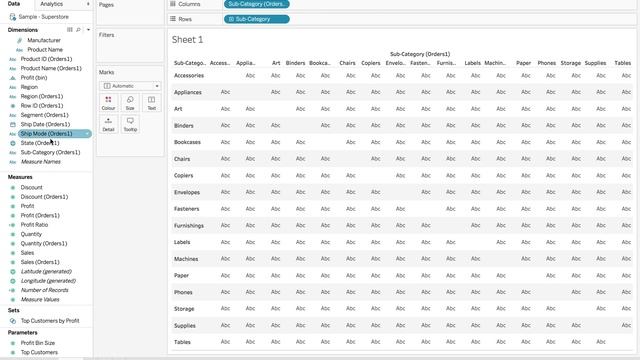Click the Sub-Category (Orders1) column header title
640x360 pixels.
tap(420, 54)
